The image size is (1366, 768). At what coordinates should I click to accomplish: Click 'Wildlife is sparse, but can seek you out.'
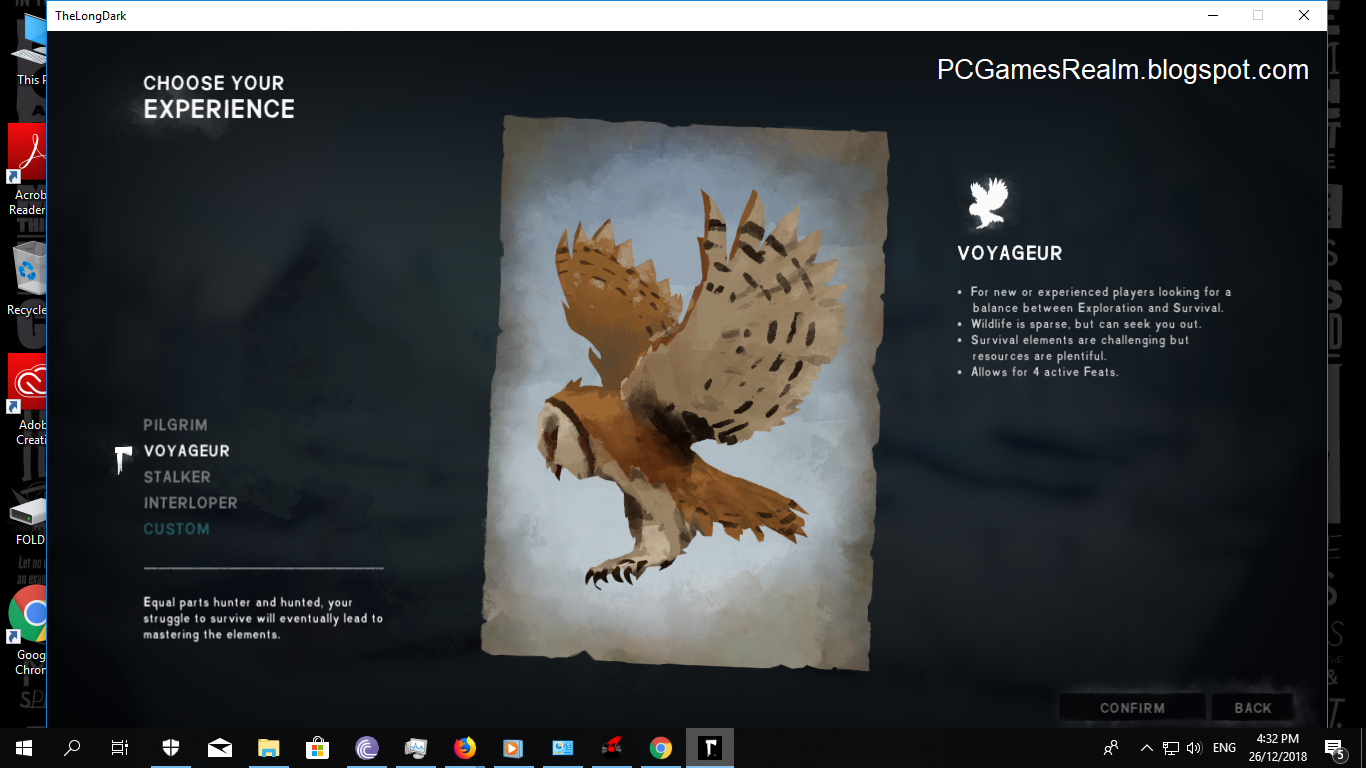1086,324
